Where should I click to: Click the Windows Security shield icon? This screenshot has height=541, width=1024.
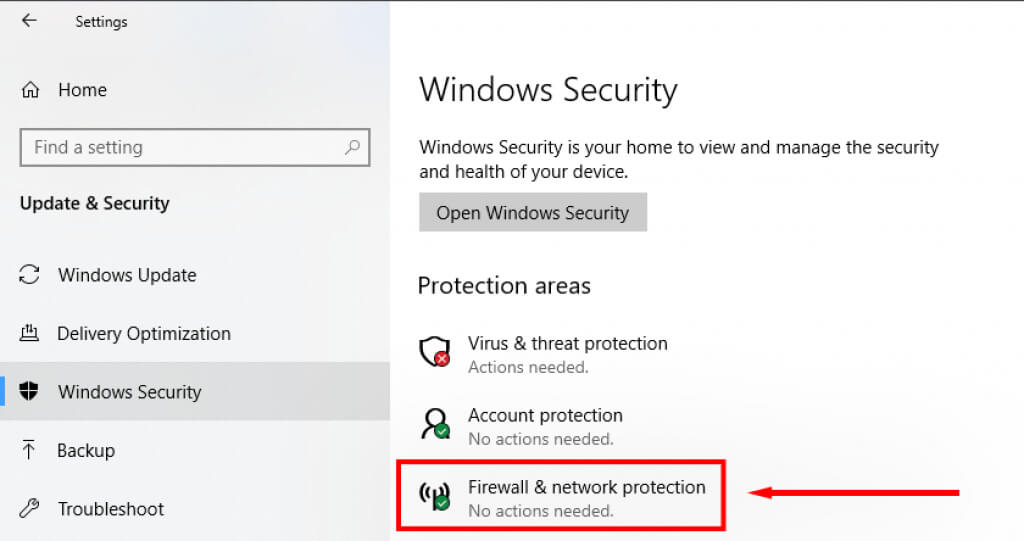pos(30,392)
